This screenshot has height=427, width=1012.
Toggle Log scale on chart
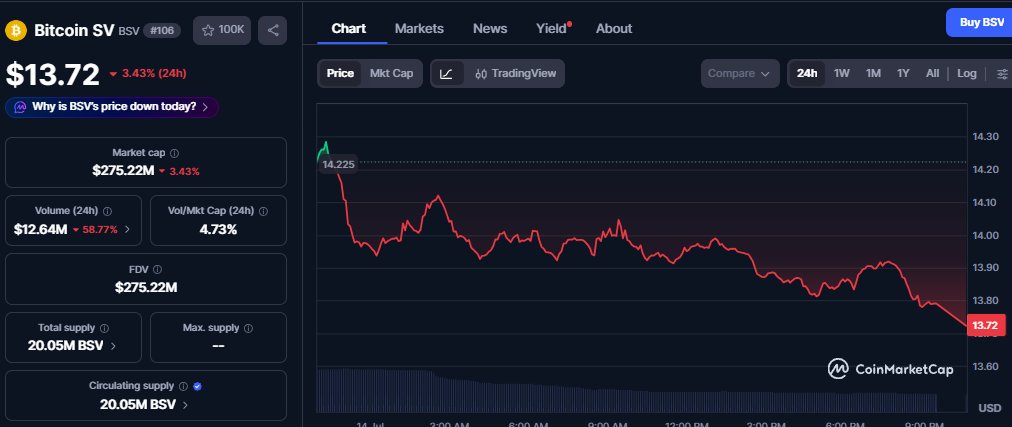[x=967, y=74]
